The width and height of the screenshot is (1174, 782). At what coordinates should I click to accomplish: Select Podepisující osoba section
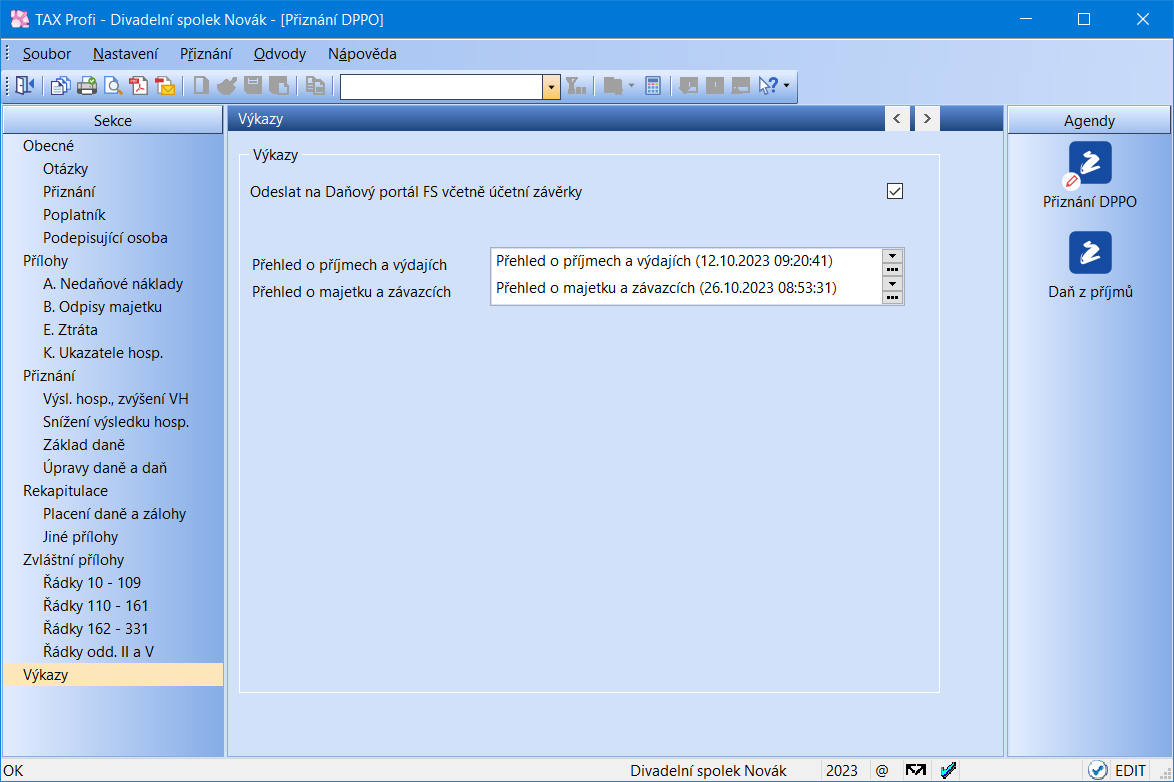point(105,238)
